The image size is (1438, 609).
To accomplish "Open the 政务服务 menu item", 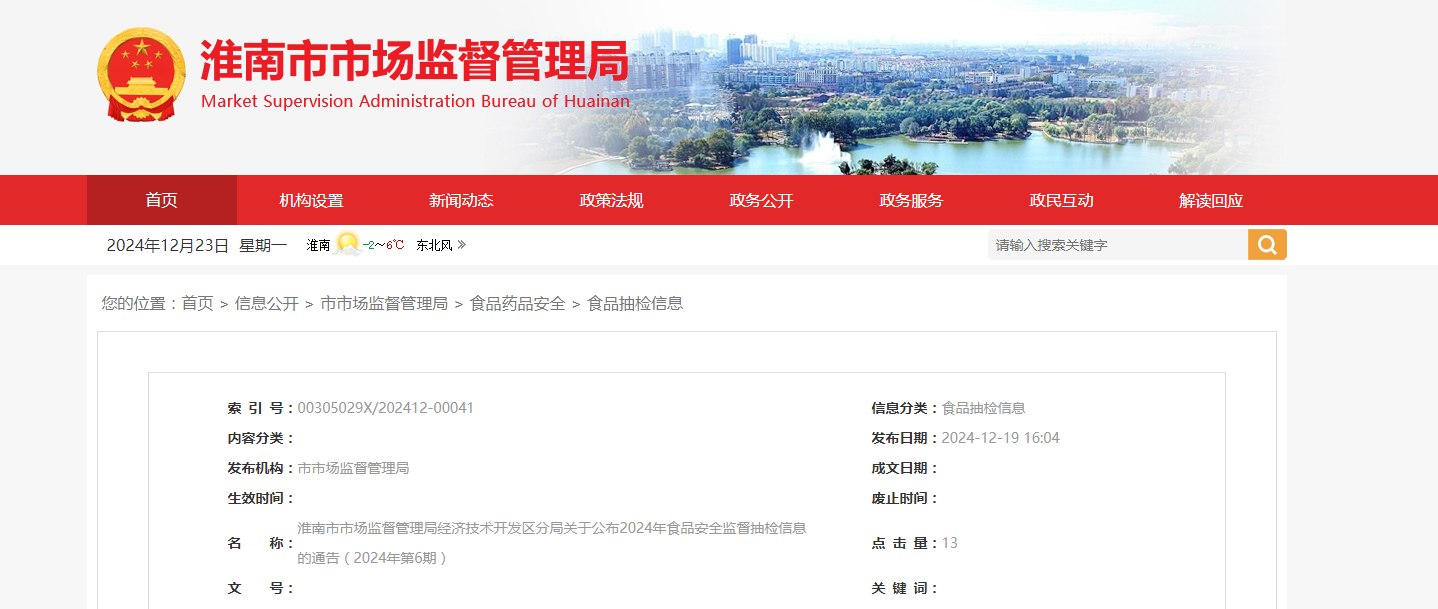I will tap(911, 200).
